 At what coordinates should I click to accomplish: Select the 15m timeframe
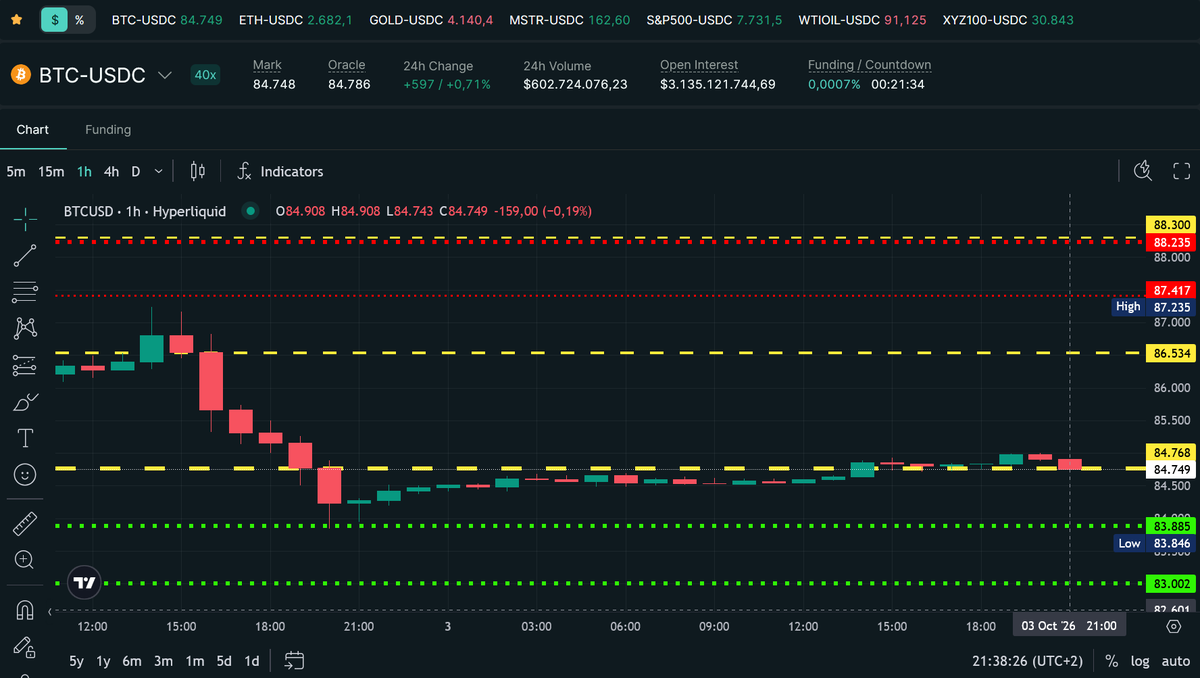51,171
